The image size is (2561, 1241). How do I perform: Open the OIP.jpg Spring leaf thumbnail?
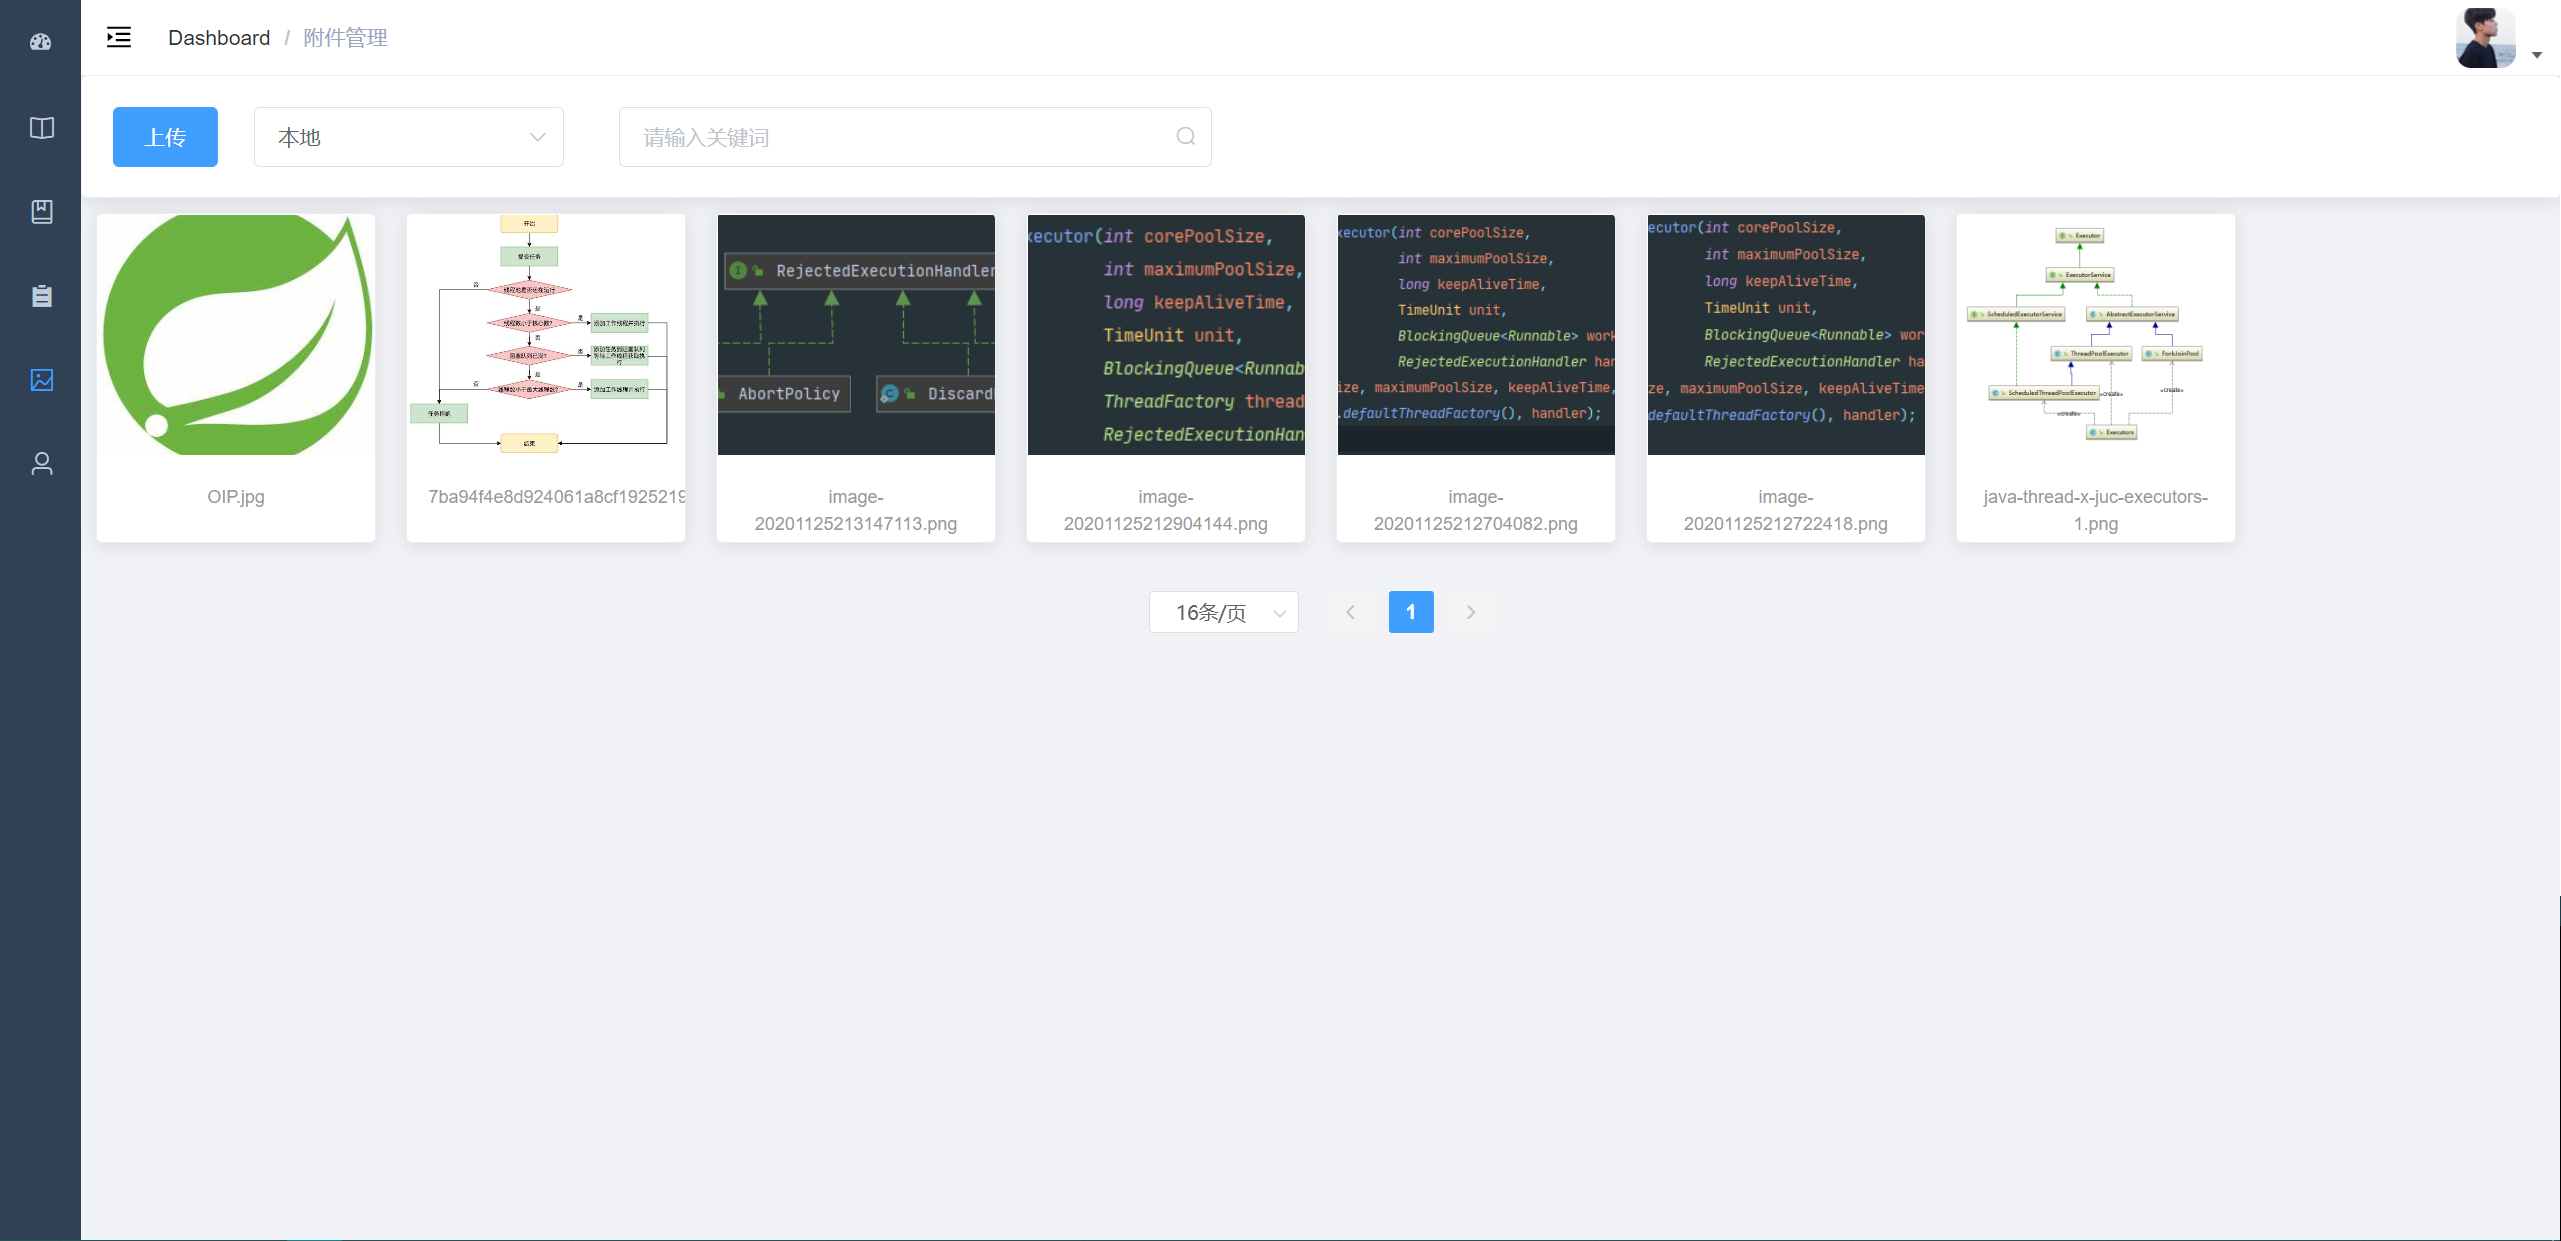(236, 336)
